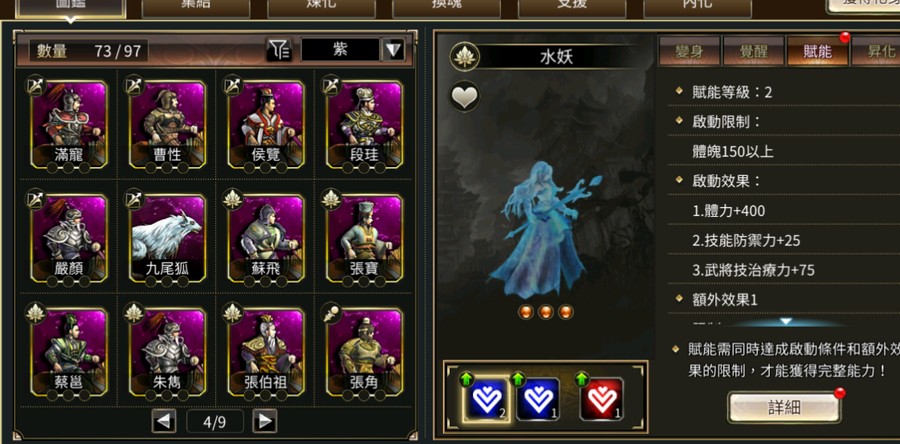Click the 紫 rarity filter box

340,50
